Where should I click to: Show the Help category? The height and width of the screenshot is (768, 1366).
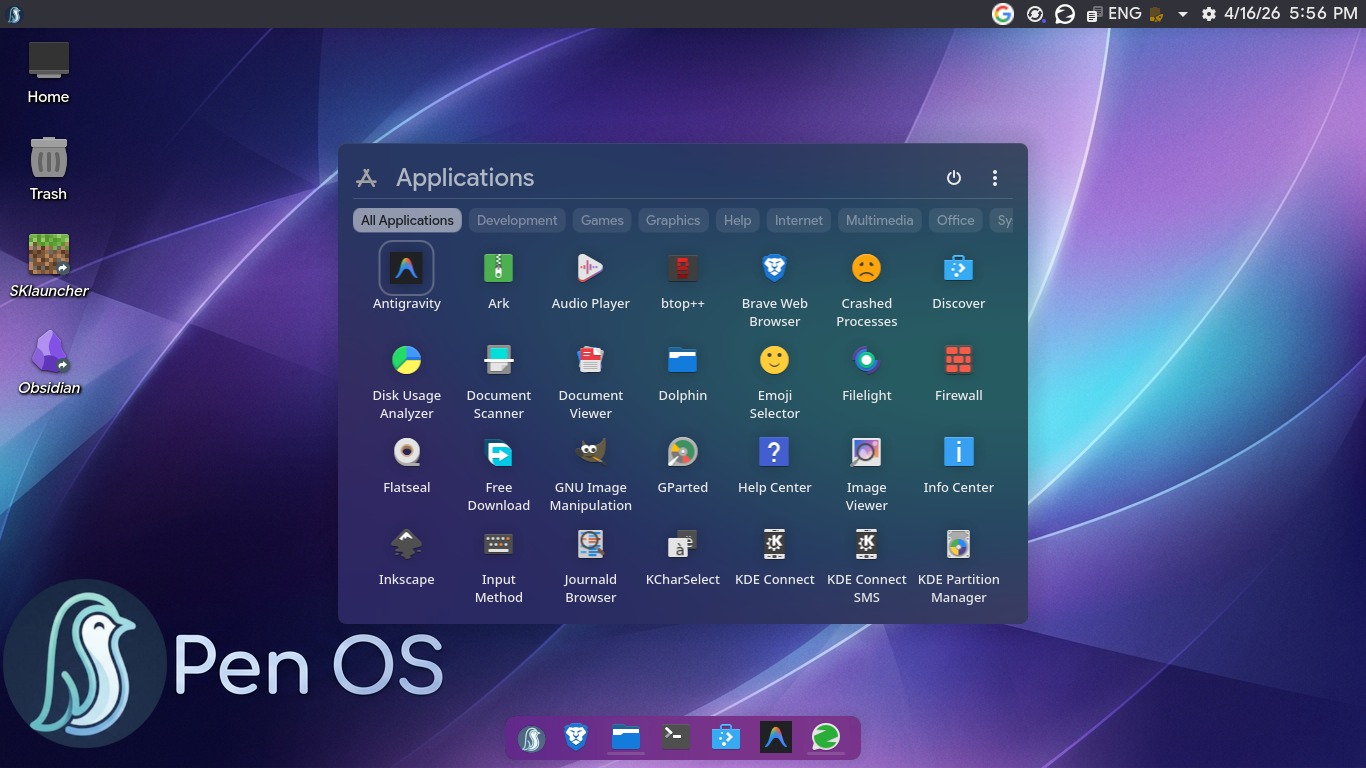pos(737,220)
